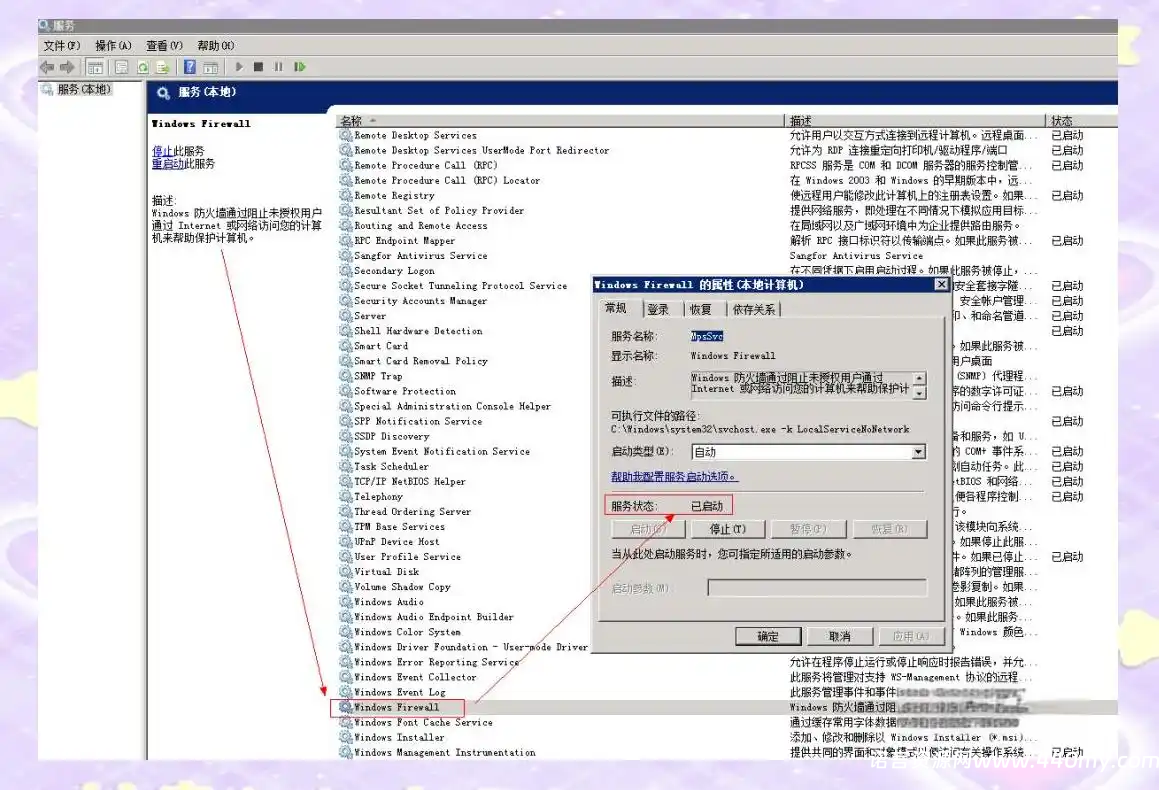Viewport: 1159px width, 790px height.
Task: Close the Windows Firewall properties dialog
Action: click(x=941, y=285)
